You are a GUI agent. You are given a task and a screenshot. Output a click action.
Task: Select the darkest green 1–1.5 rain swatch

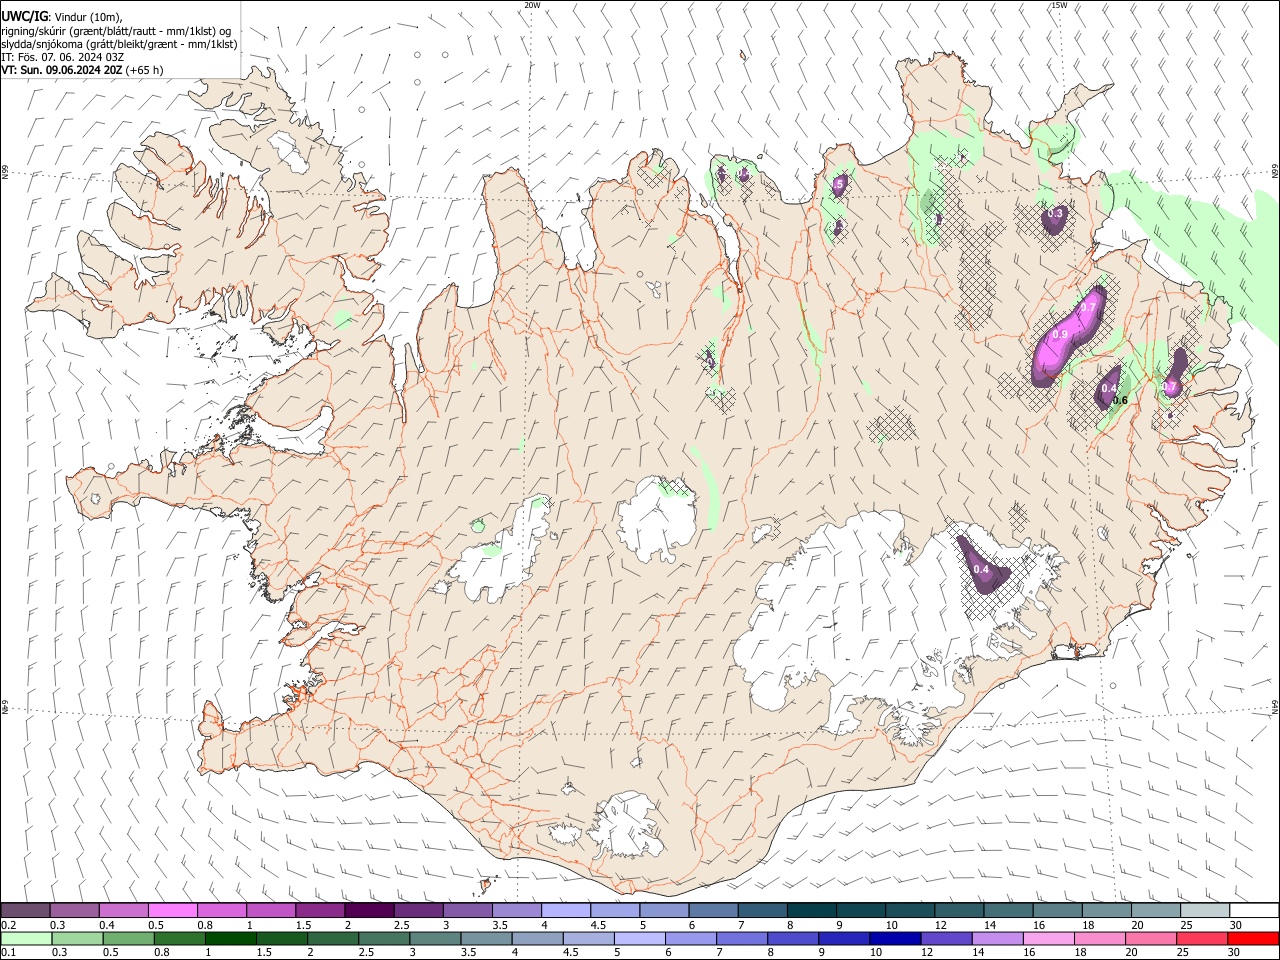click(x=230, y=938)
